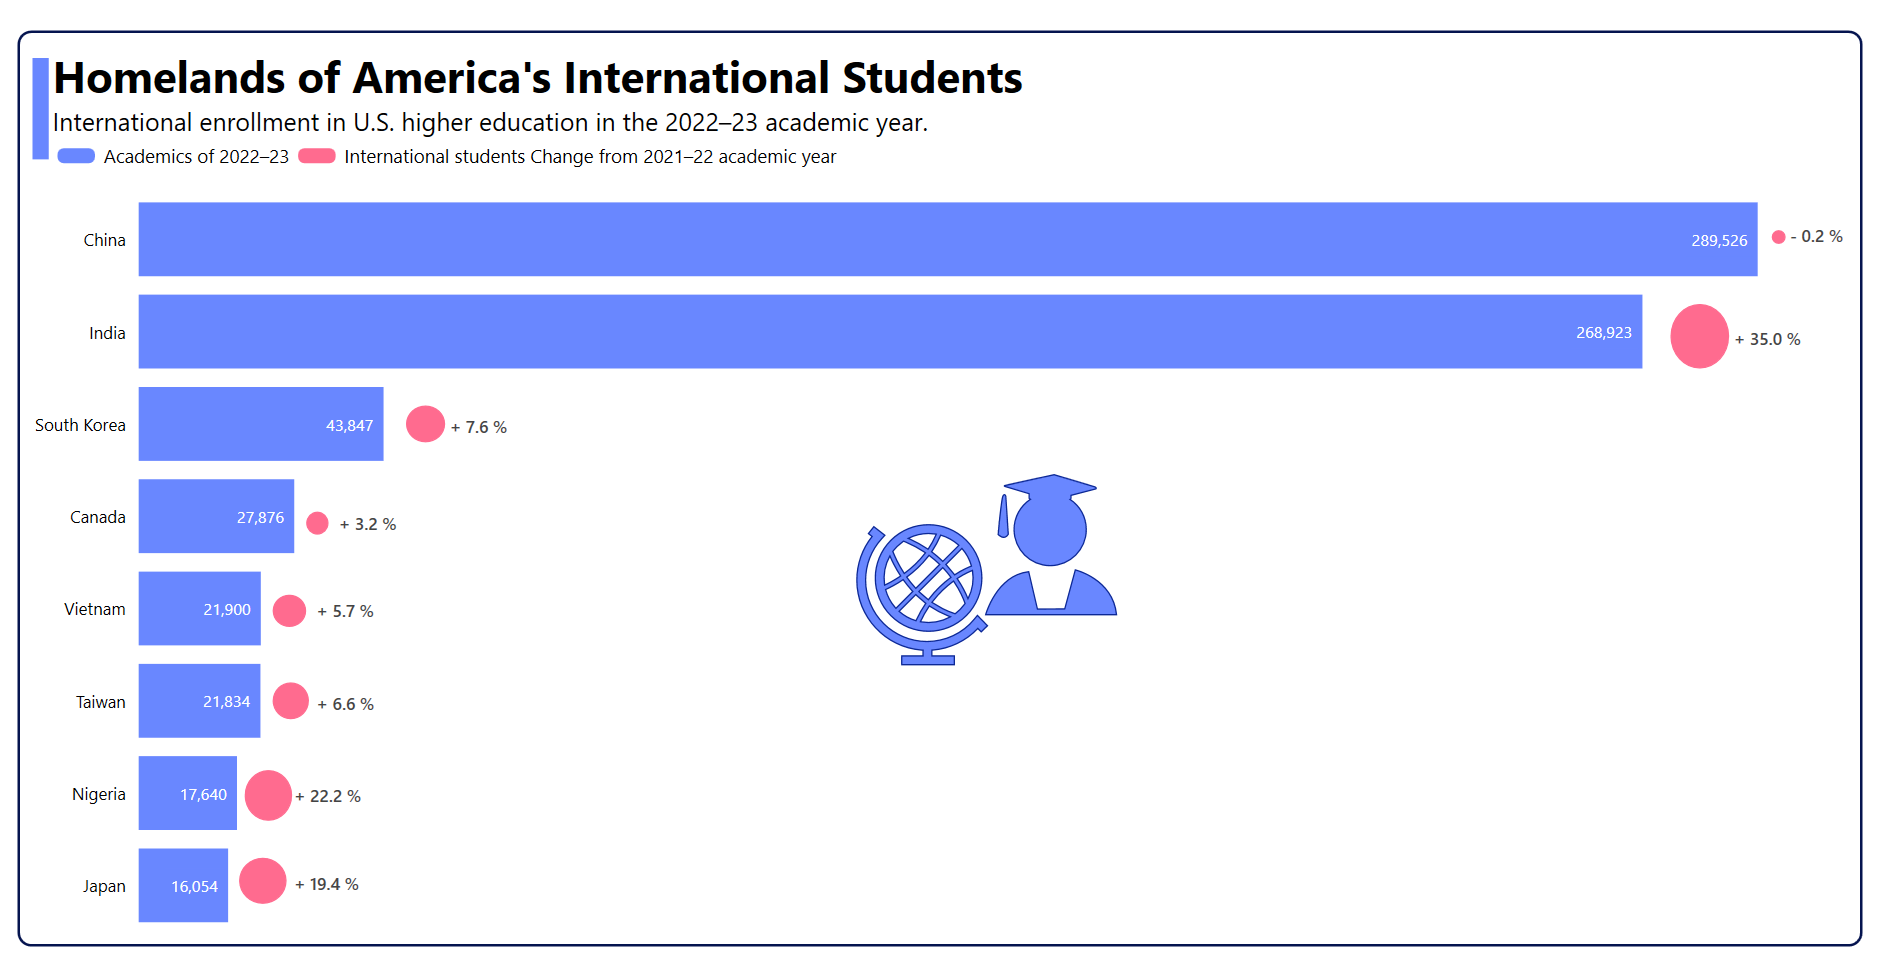Click China's small pink change dot
Viewport: 1880px width, 973px height.
(1778, 237)
